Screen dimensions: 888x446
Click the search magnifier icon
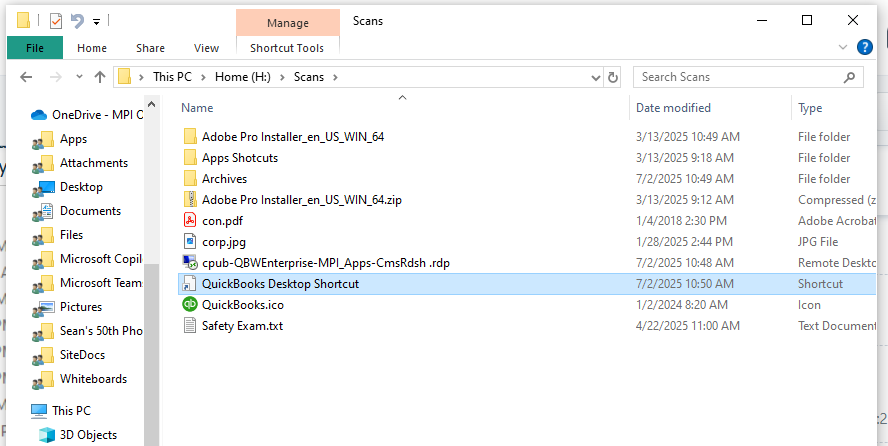(x=849, y=78)
